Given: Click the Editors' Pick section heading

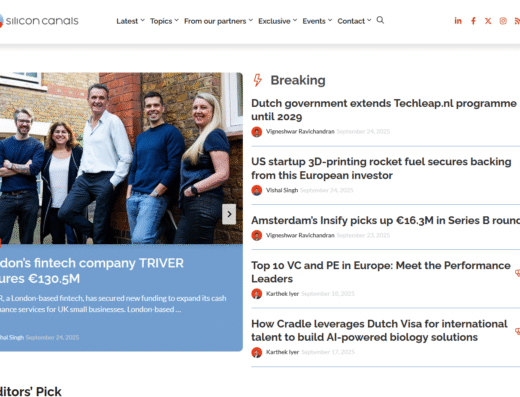Looking at the screenshot, I should (x=31, y=391).
